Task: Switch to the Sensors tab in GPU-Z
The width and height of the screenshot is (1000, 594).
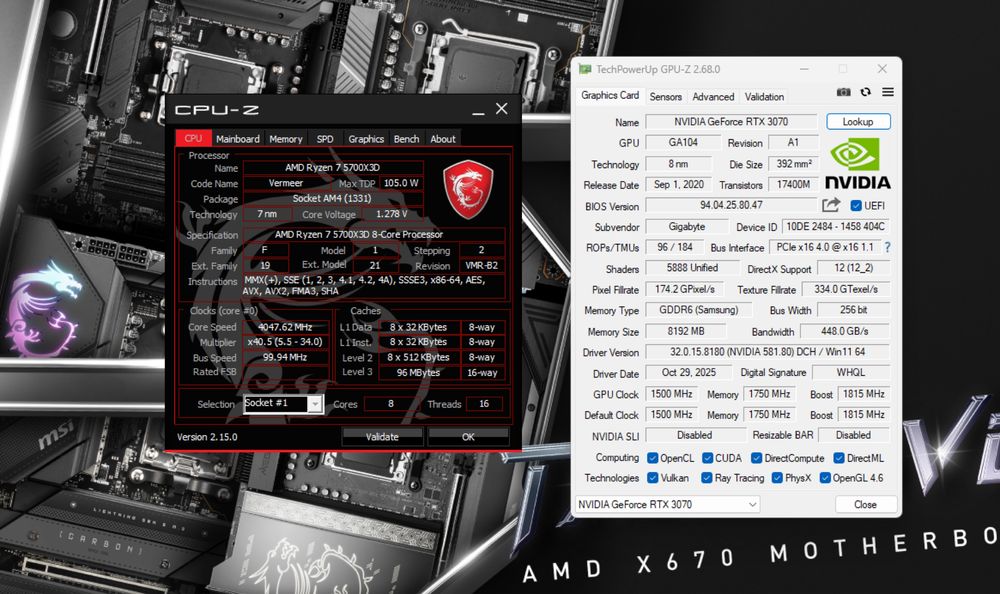Action: pos(665,96)
